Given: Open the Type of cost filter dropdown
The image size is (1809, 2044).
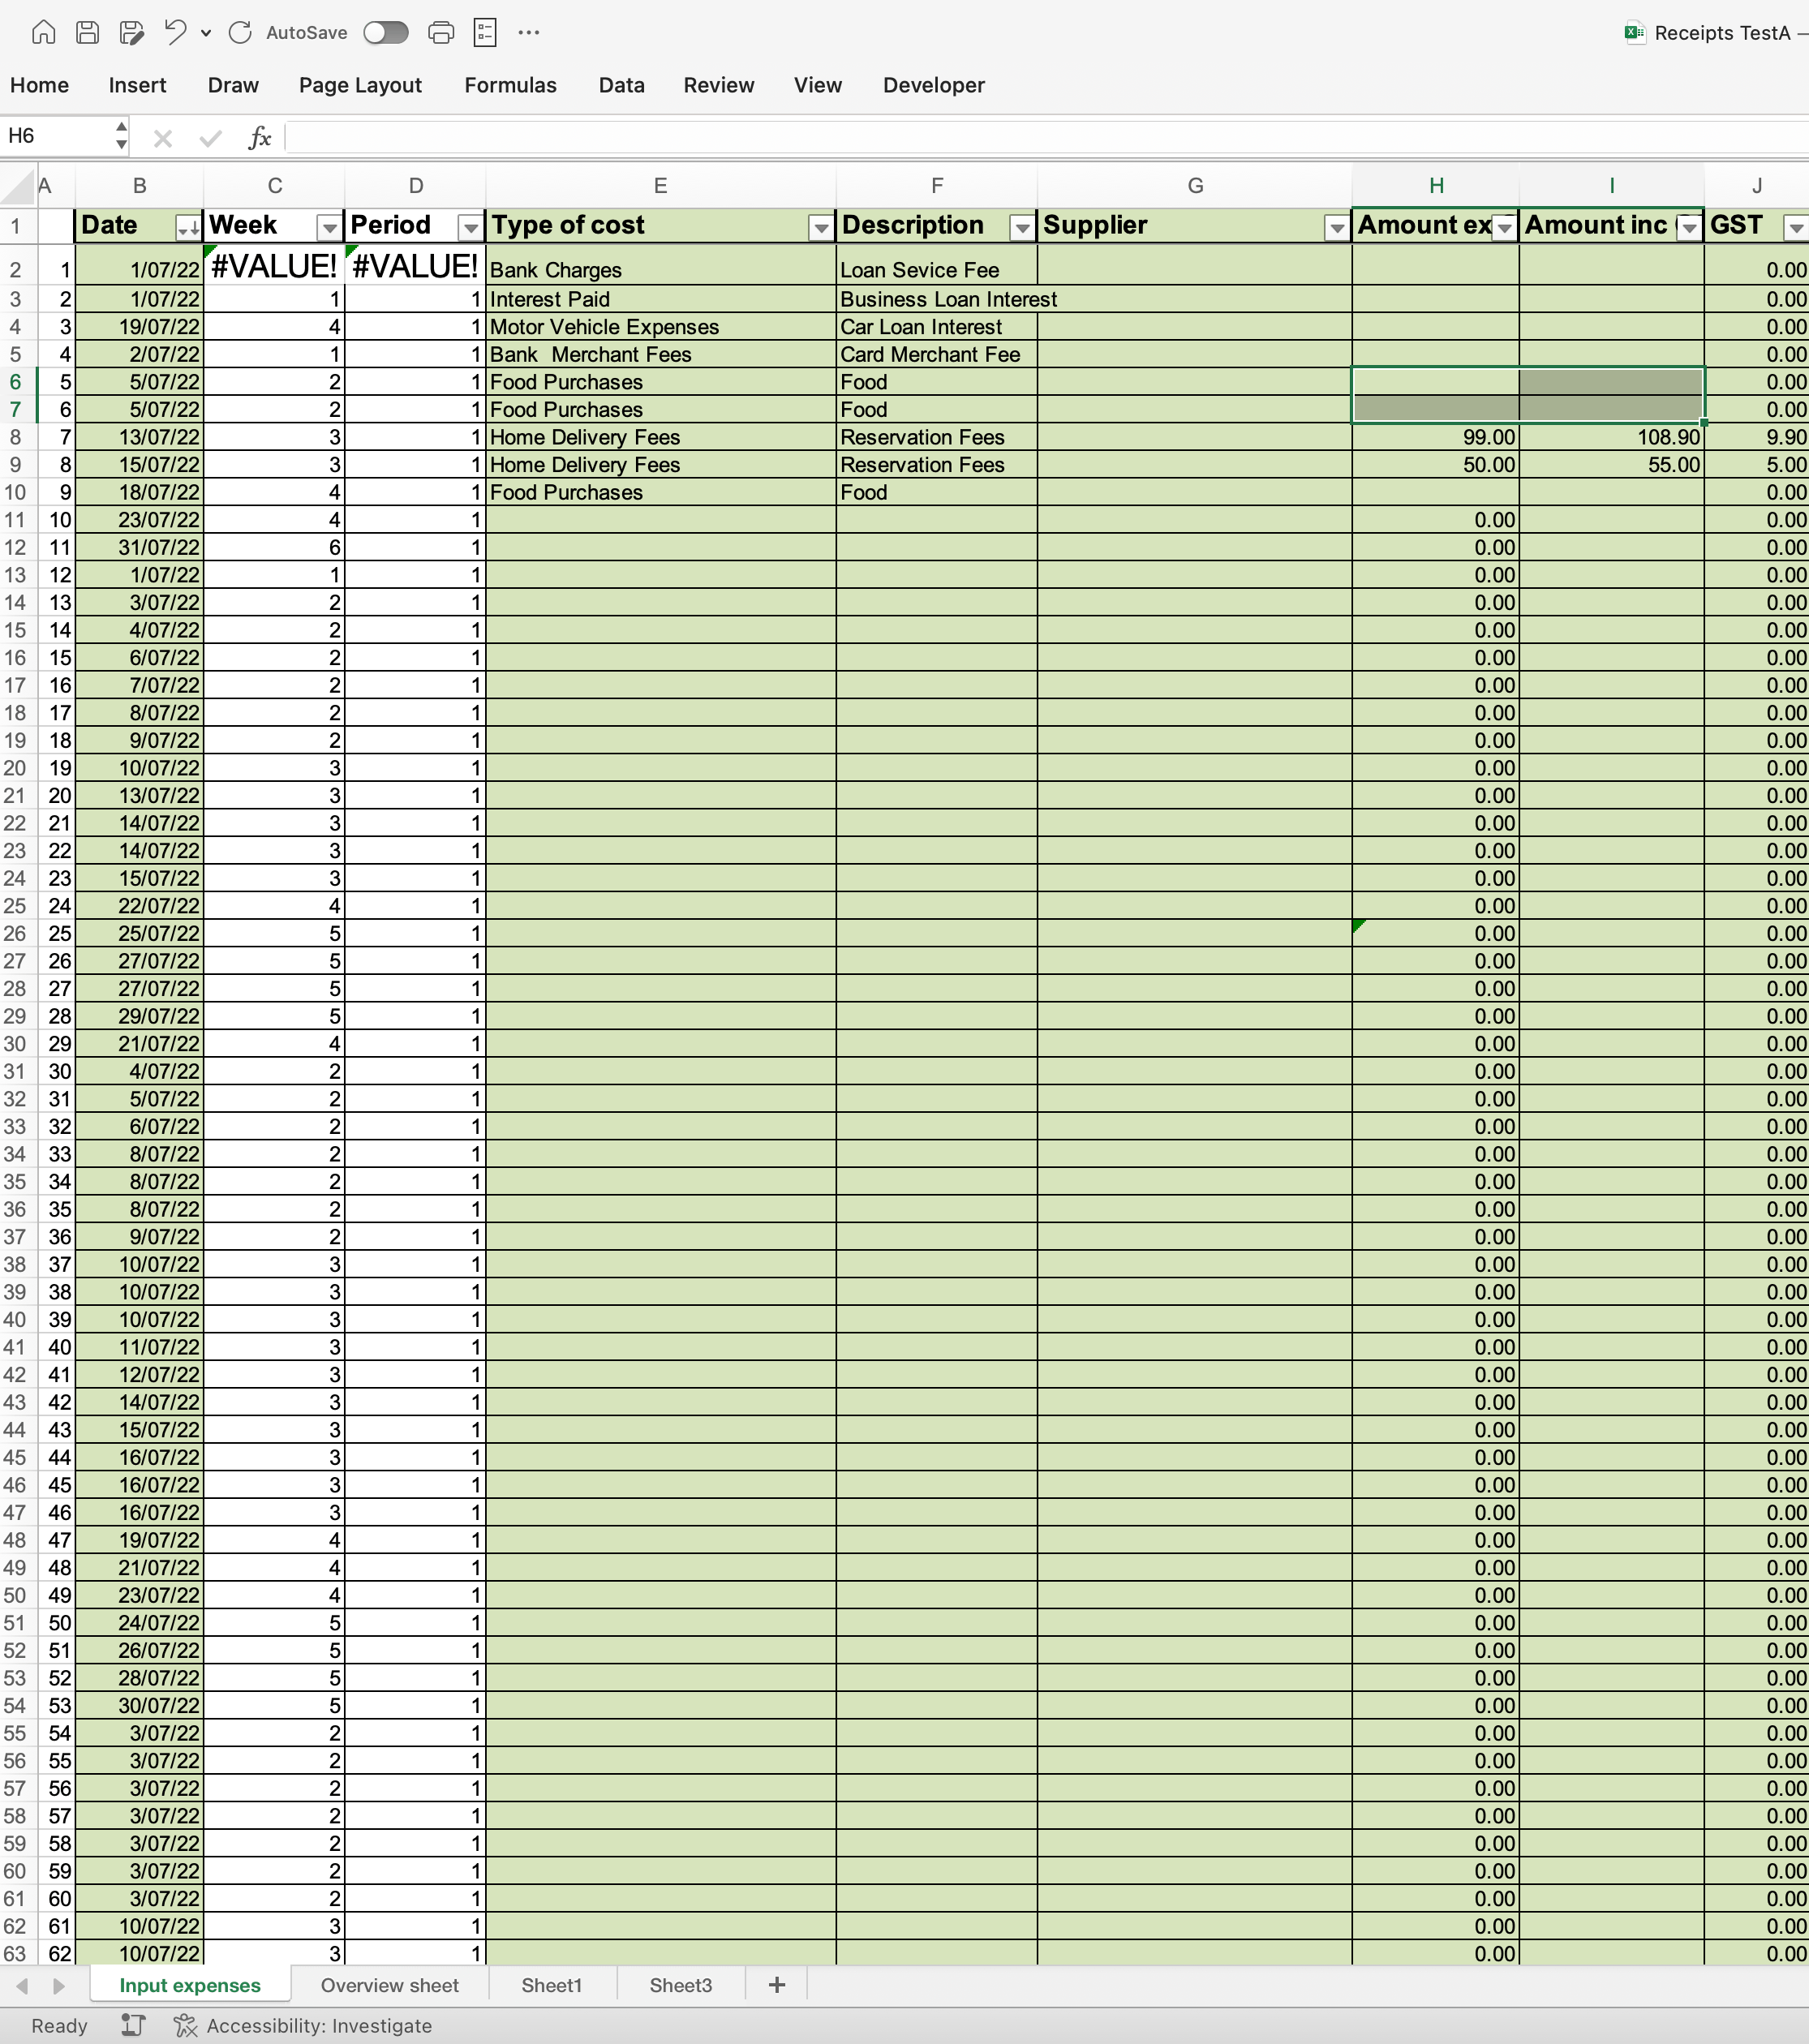Looking at the screenshot, I should pos(820,229).
